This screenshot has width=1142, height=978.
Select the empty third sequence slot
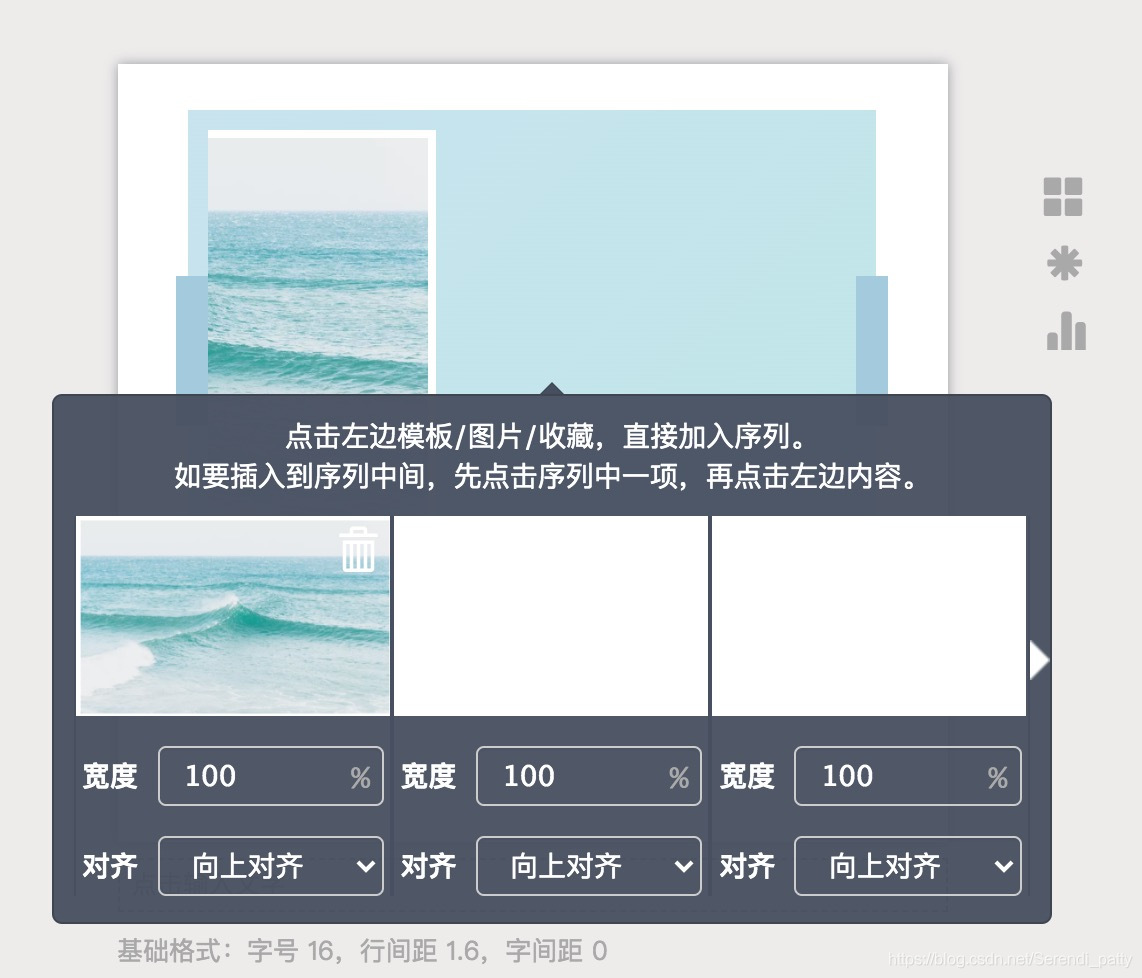point(869,616)
